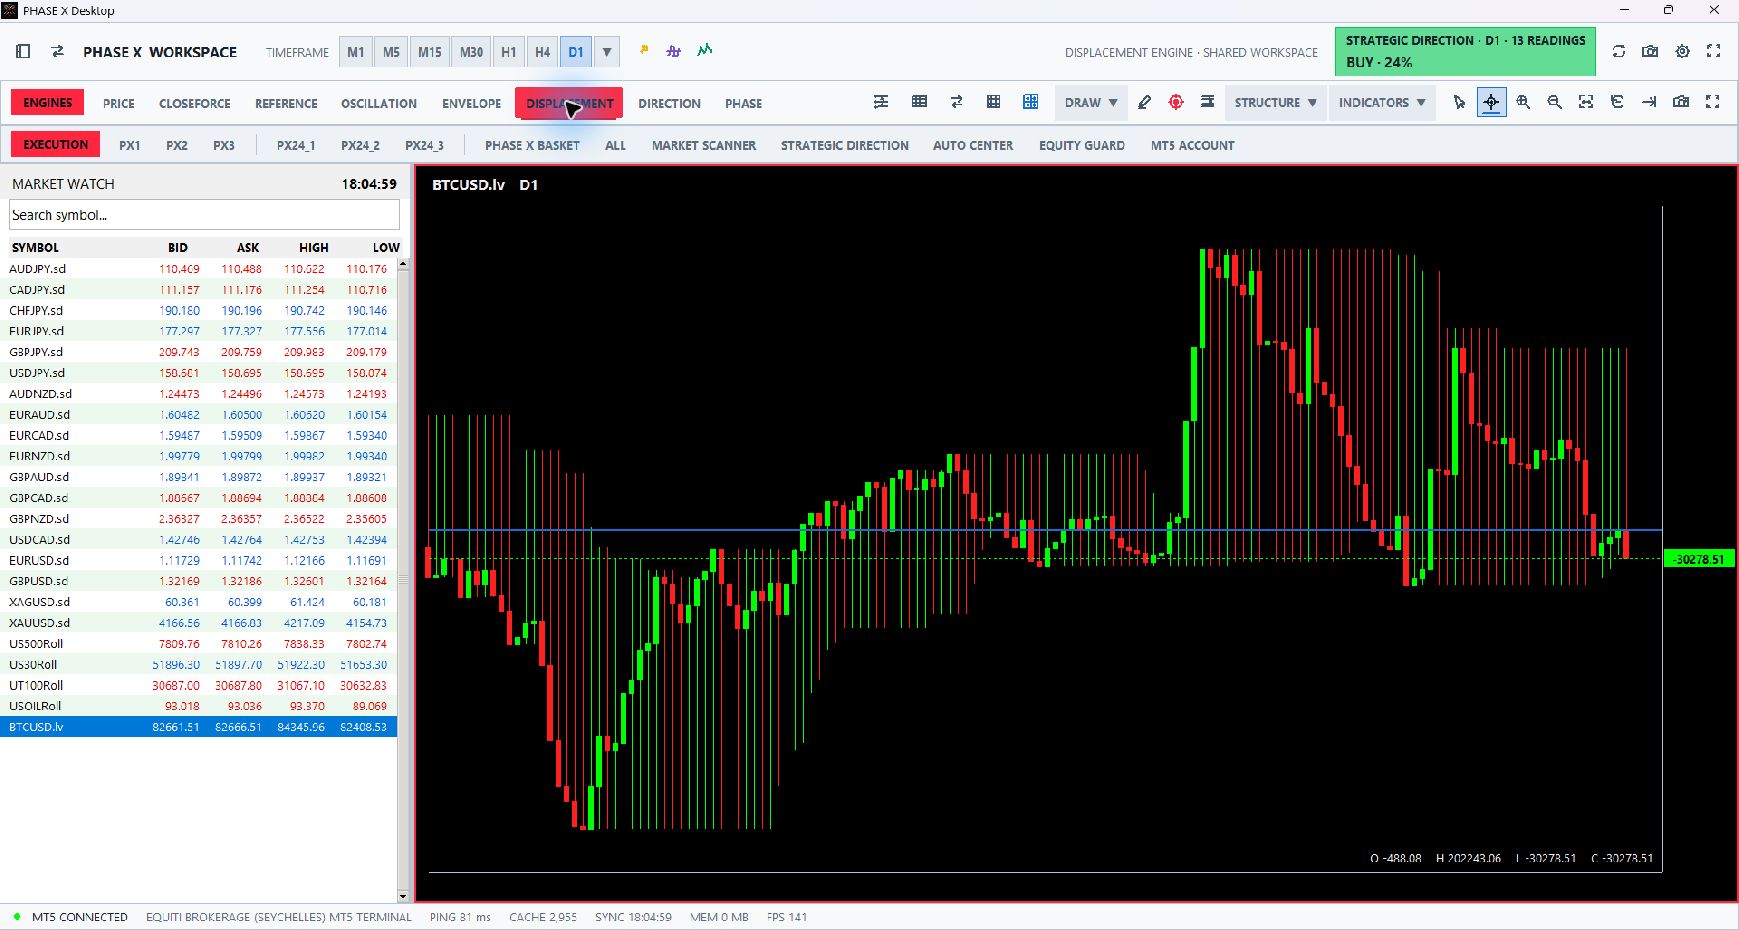This screenshot has width=1739, height=930.
Task: Click the top-row camera icon beside the gear
Action: click(x=1651, y=51)
